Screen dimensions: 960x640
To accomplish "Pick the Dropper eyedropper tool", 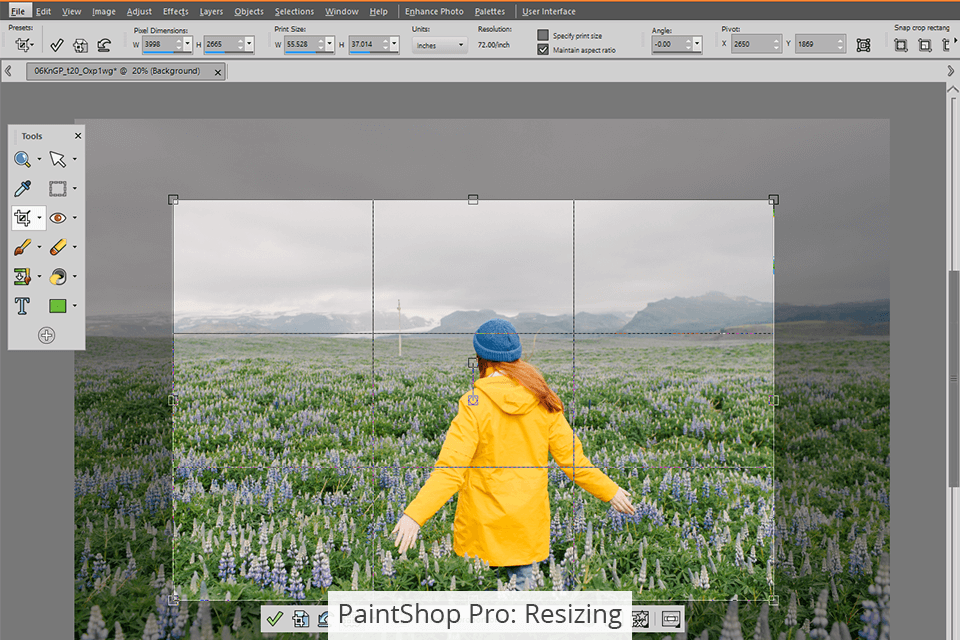I will [22, 189].
